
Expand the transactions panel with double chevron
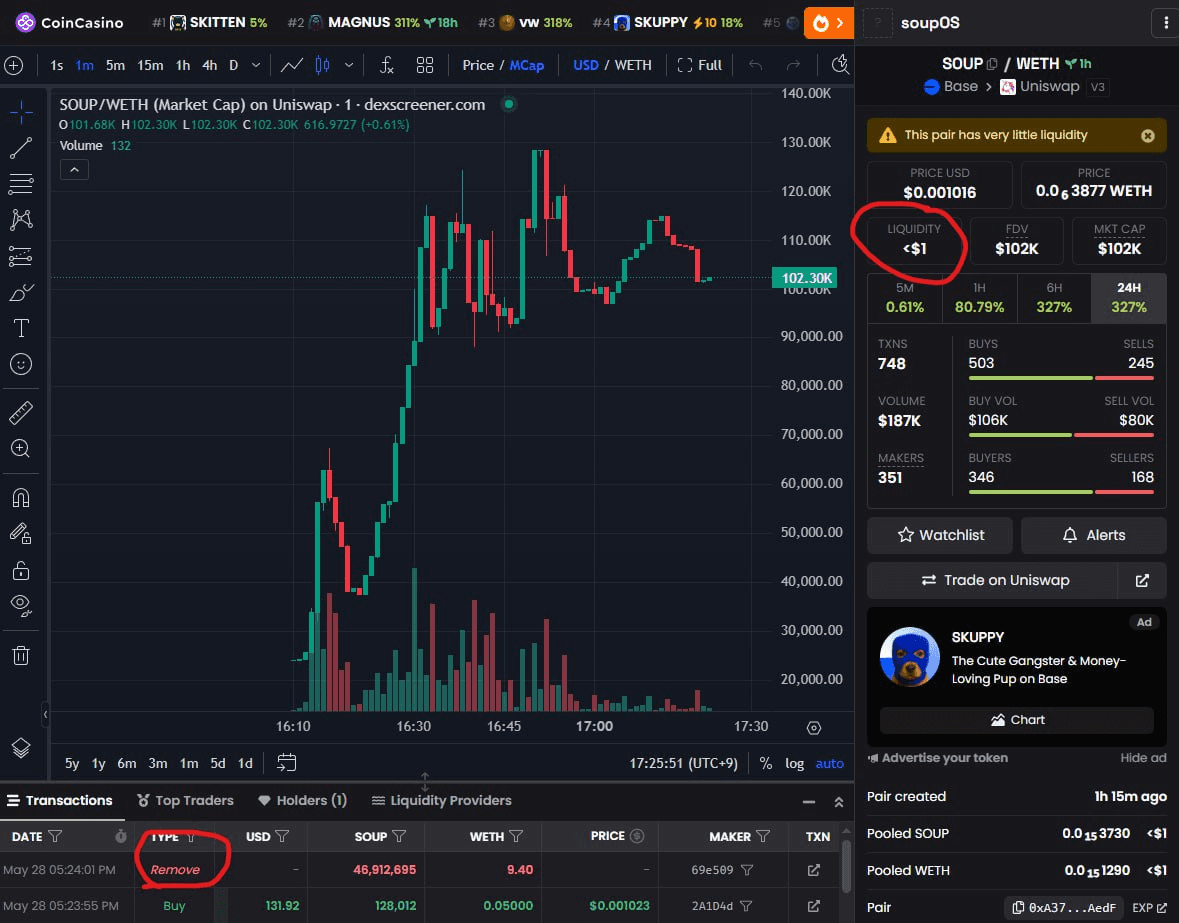click(x=839, y=802)
